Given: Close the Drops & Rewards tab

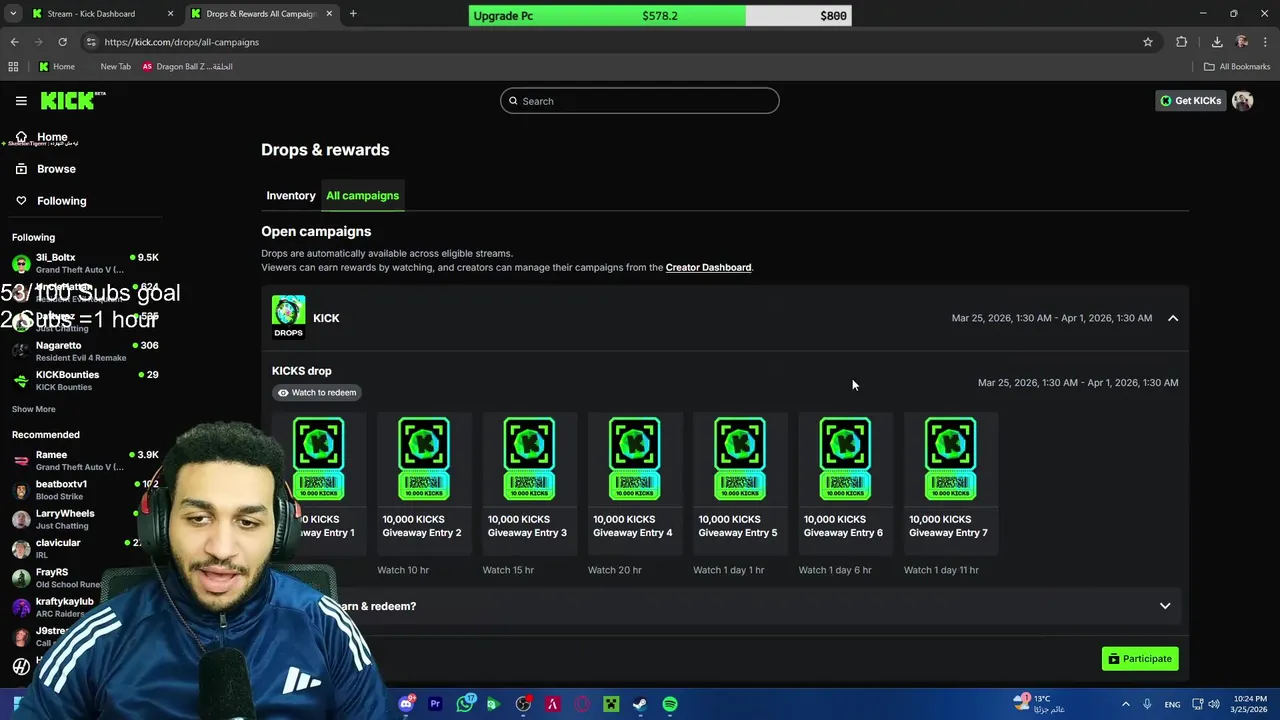Looking at the screenshot, I should tap(328, 14).
